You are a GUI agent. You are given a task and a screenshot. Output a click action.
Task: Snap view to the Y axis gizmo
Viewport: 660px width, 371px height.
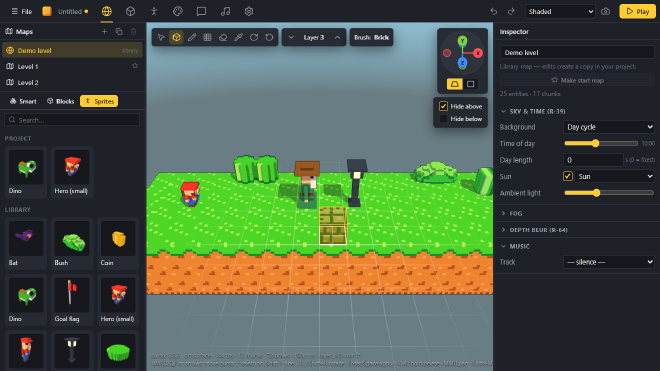coord(462,41)
